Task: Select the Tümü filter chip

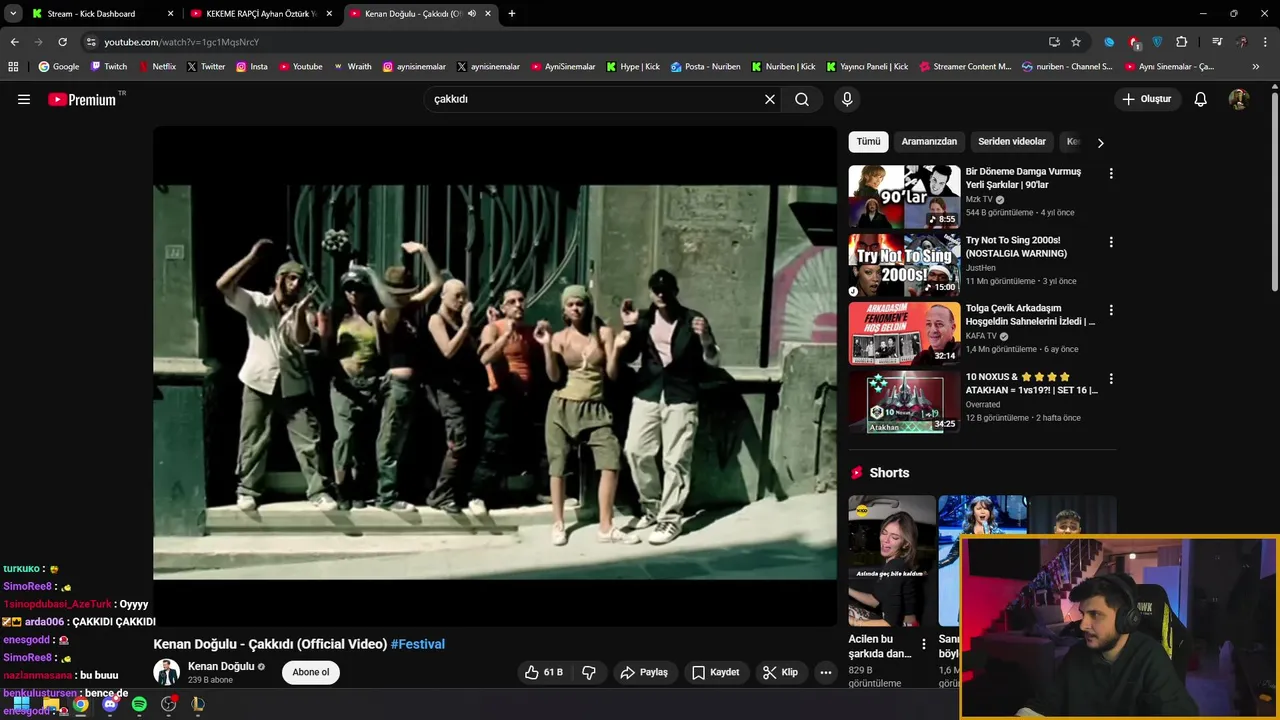Action: pyautogui.click(x=868, y=142)
